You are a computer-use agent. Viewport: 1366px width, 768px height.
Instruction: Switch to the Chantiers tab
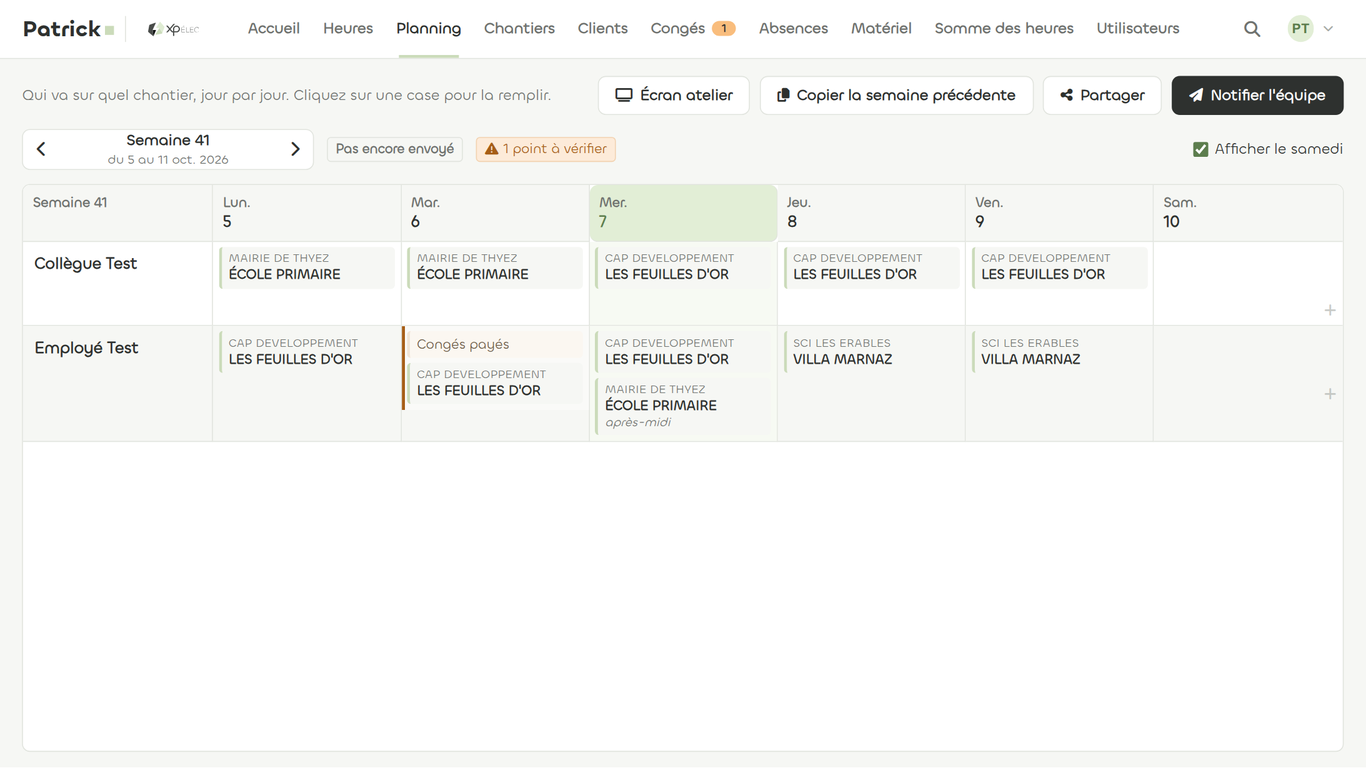point(519,28)
